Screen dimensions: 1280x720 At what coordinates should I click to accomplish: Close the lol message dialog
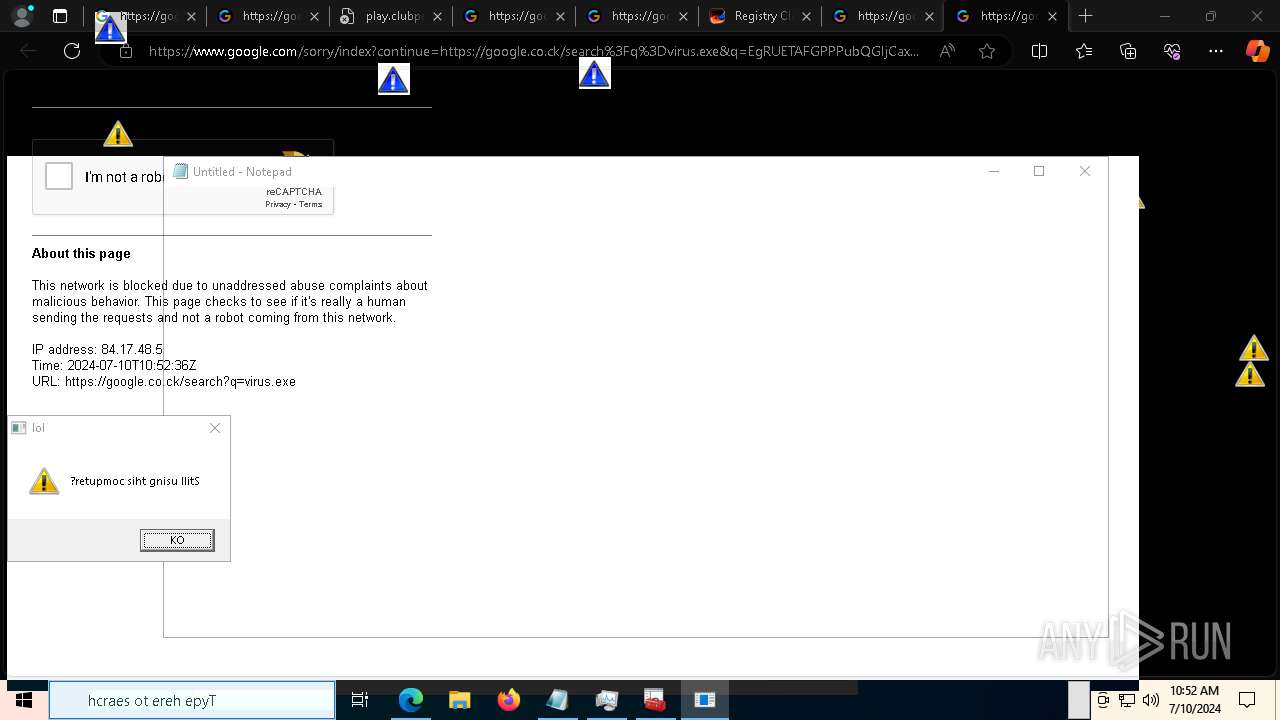tap(215, 428)
